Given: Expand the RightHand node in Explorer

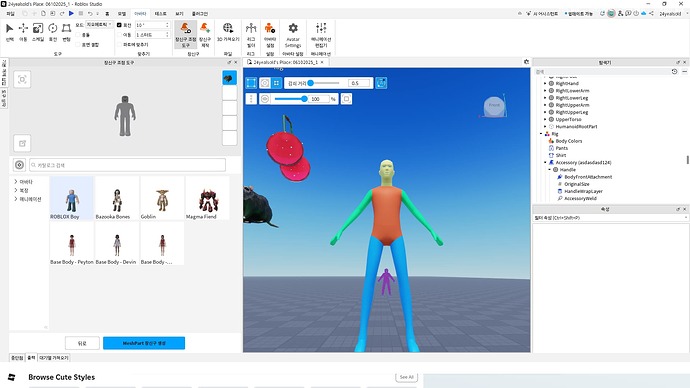Looking at the screenshot, I should coord(545,83).
